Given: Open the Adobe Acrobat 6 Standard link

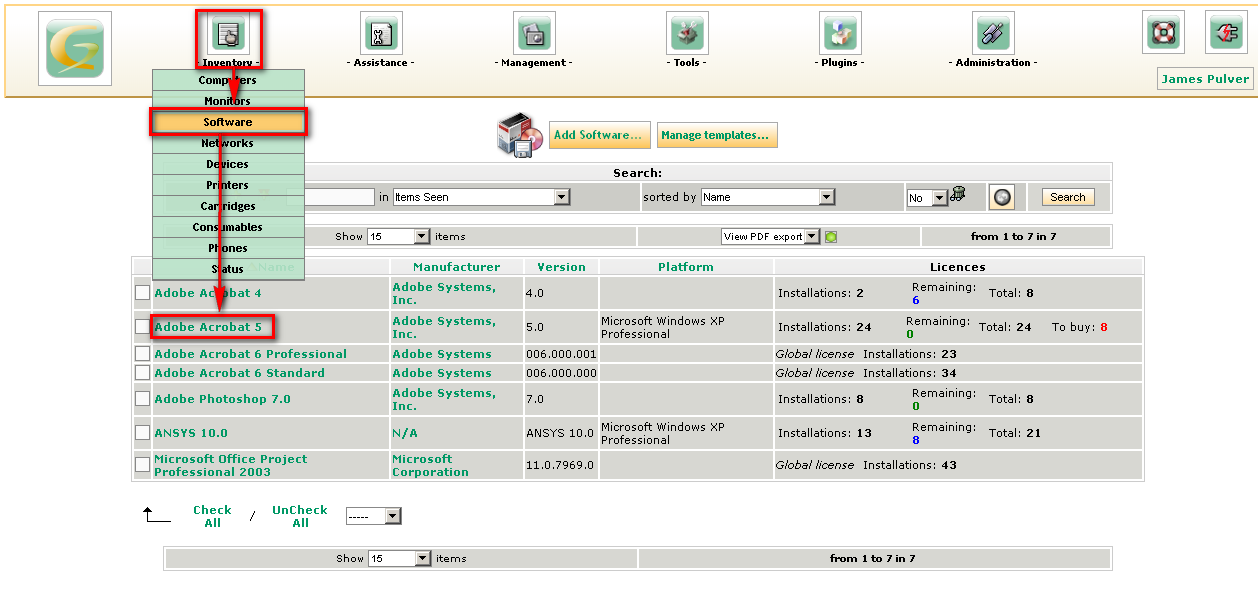Looking at the screenshot, I should pyautogui.click(x=240, y=373).
